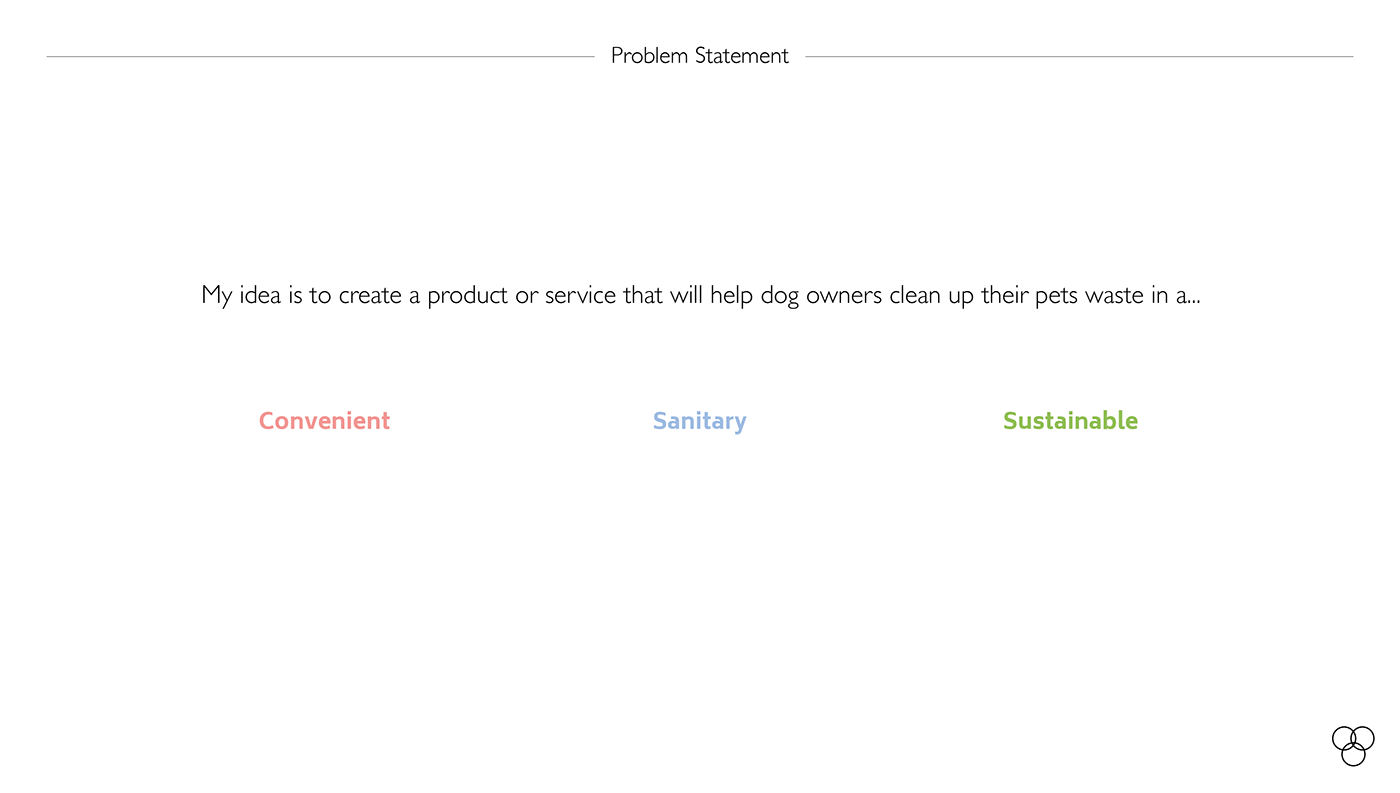
Task: Click the three overlapping circles logo
Action: [1353, 745]
